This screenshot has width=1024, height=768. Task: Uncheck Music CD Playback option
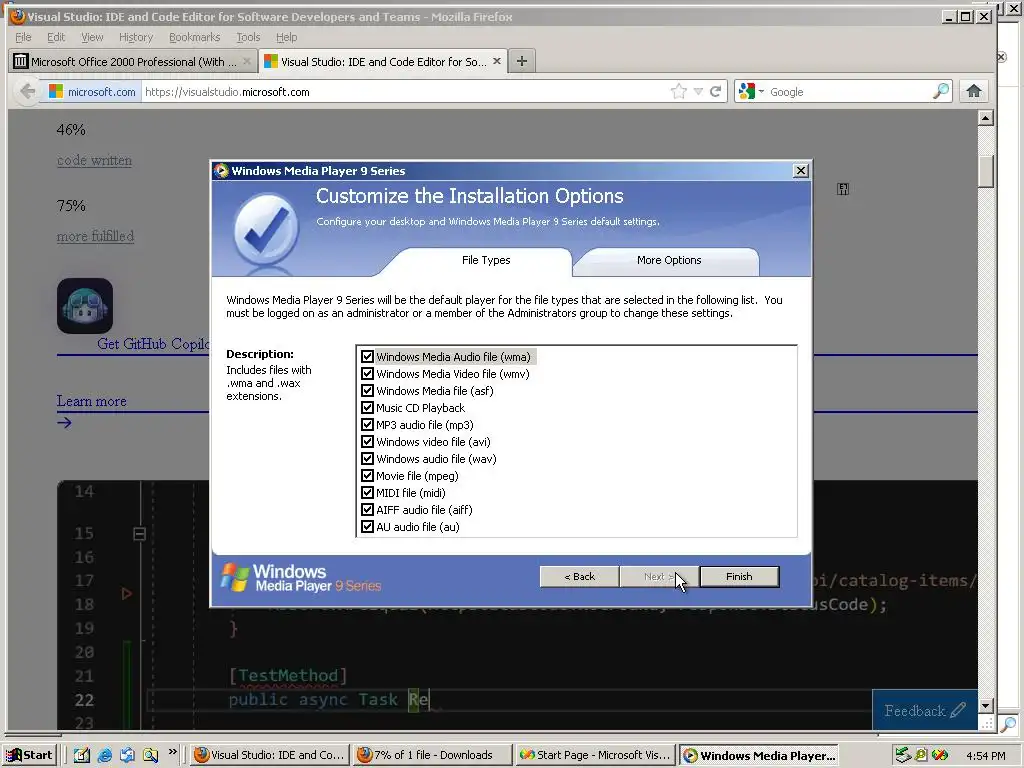[367, 408]
